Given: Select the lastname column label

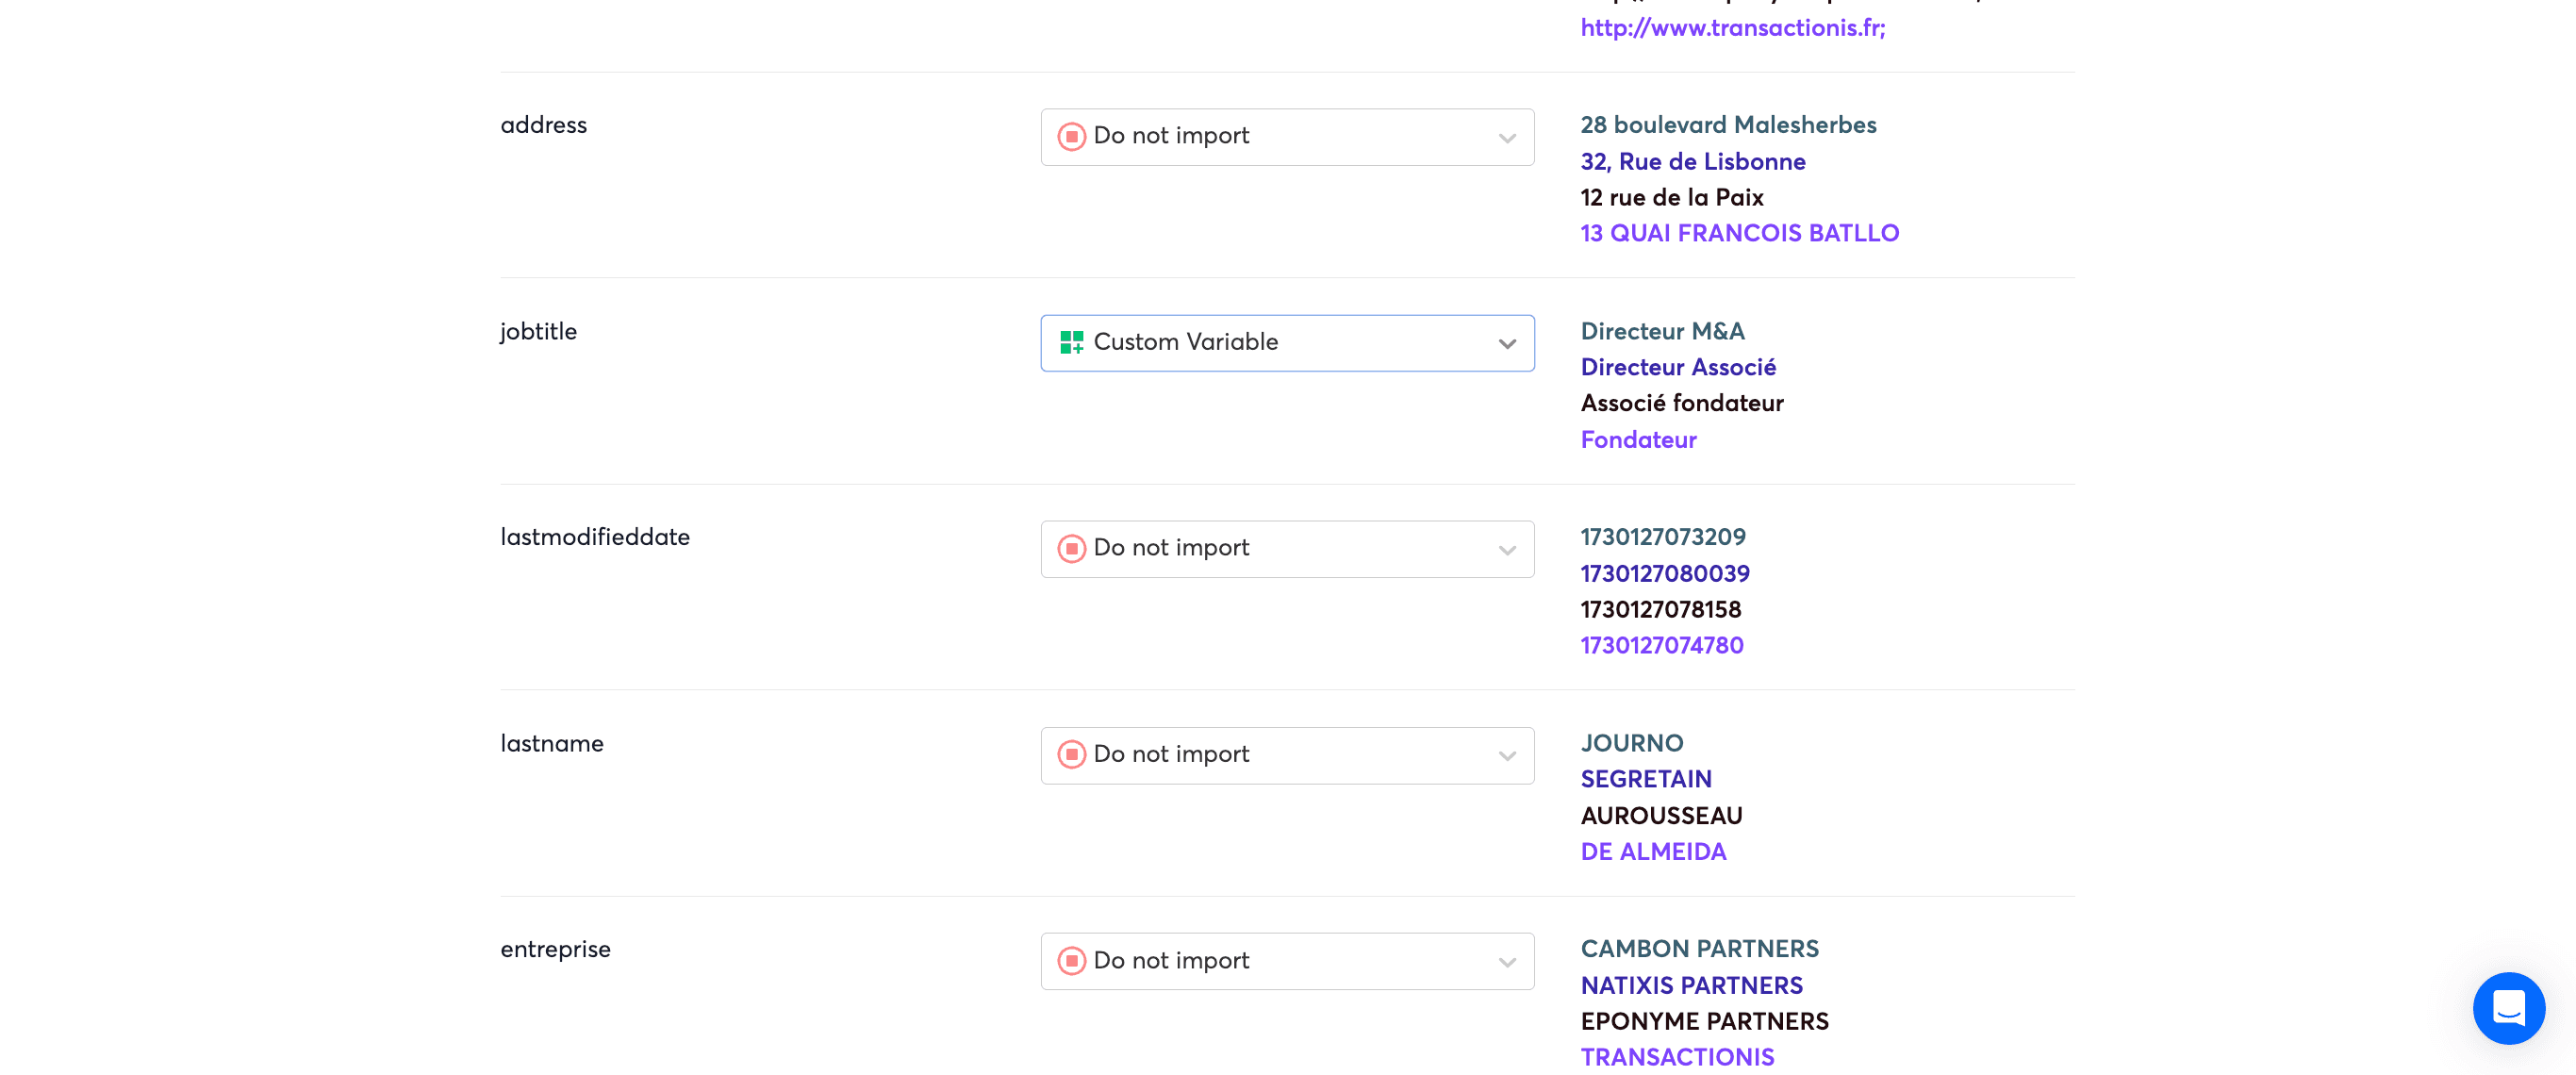Looking at the screenshot, I should [x=552, y=743].
